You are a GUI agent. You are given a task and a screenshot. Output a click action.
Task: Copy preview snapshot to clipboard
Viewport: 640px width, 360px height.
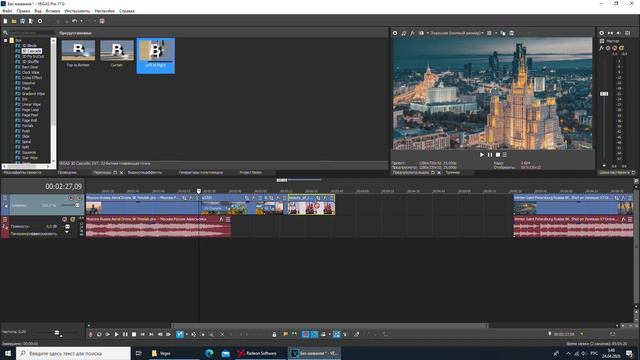[x=503, y=33]
